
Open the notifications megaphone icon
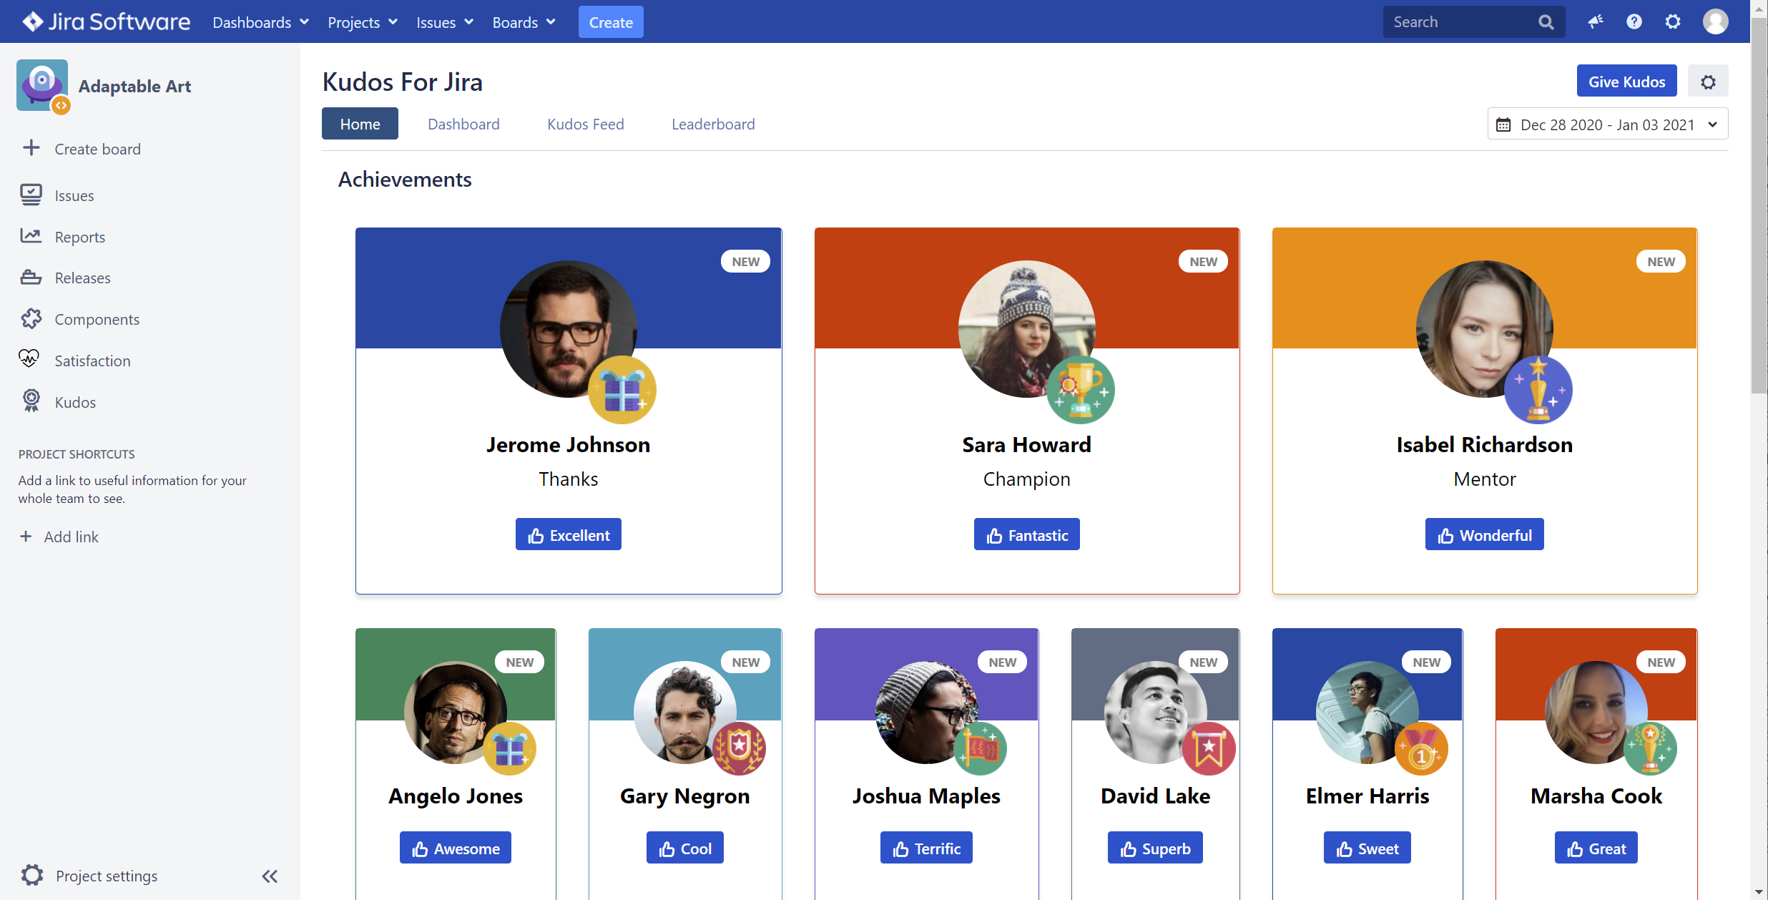[1595, 21]
